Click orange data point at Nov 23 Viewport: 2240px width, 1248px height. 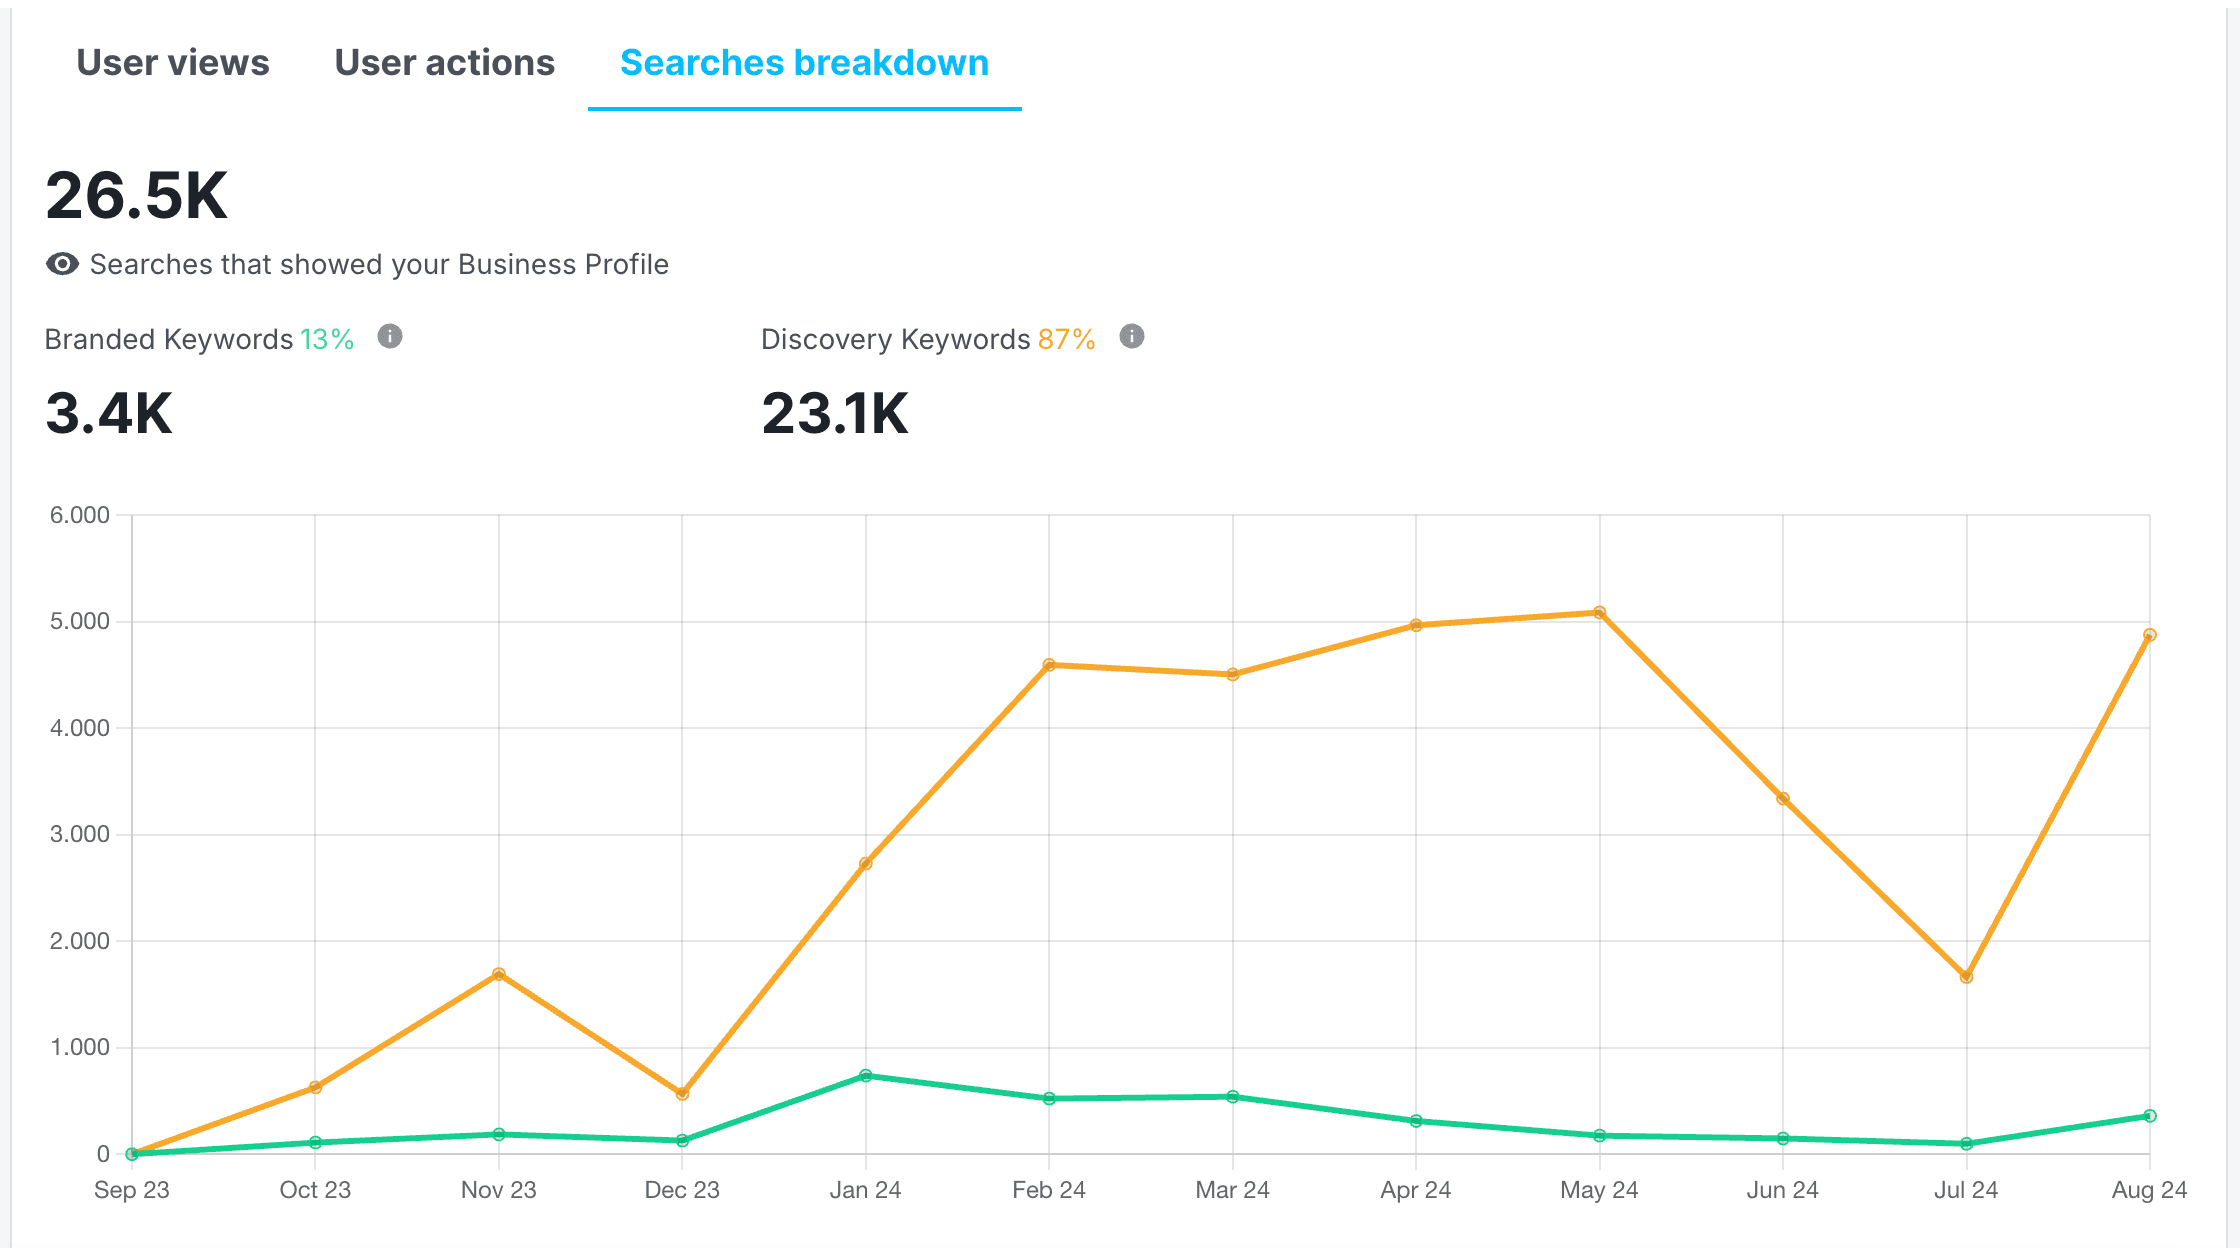click(x=499, y=974)
